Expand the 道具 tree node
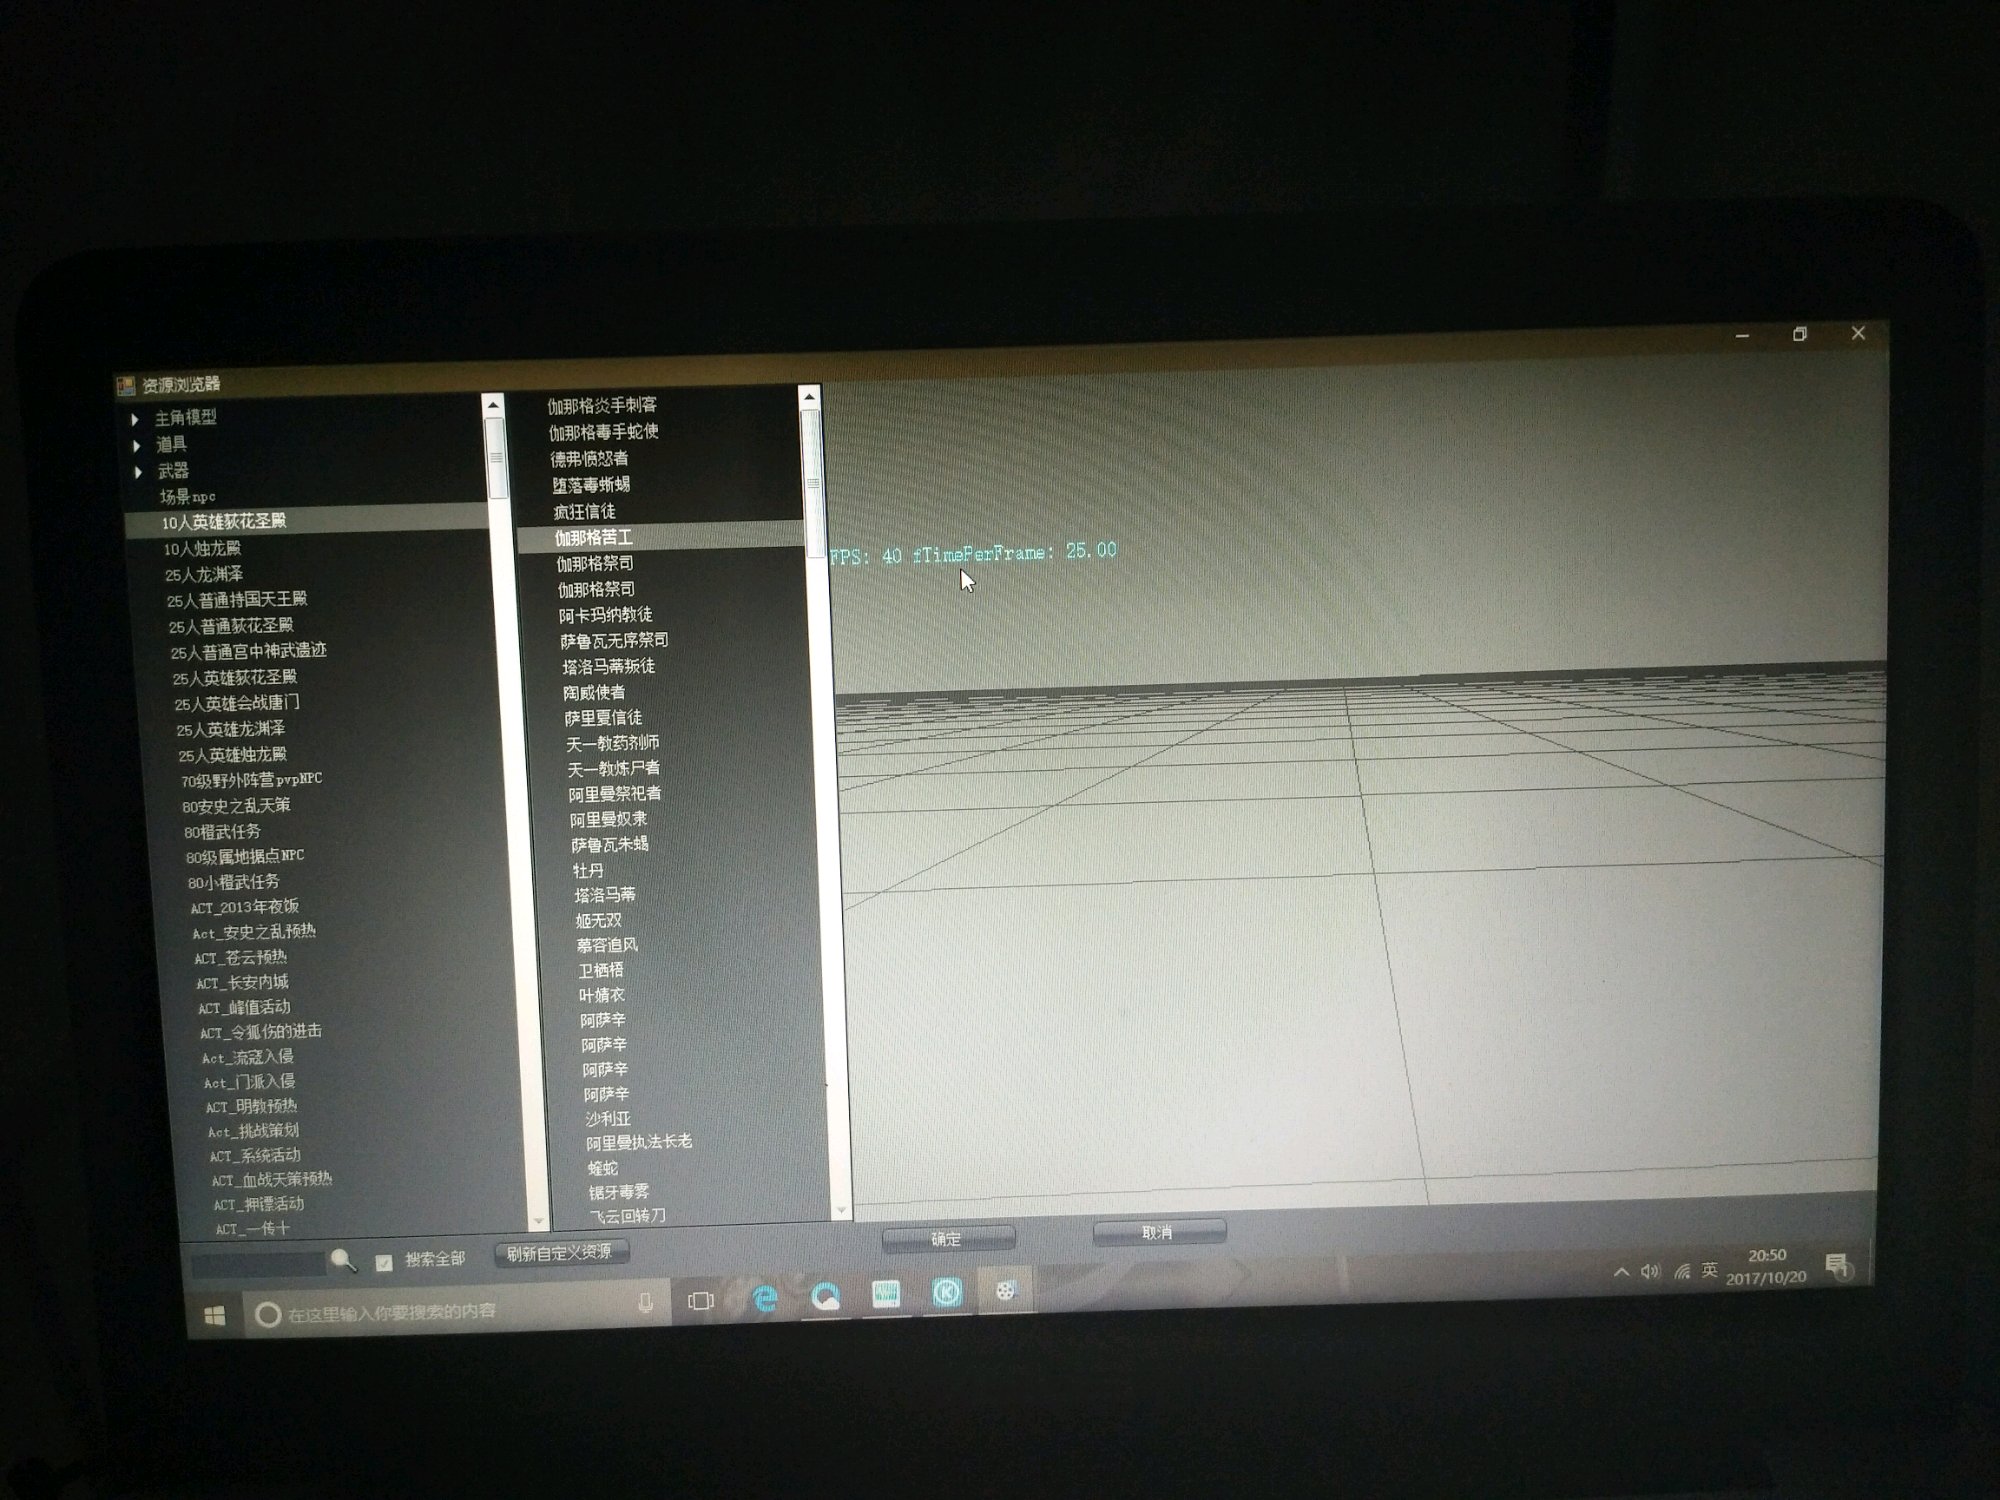Screen dimensions: 2000x1500 point(137,445)
